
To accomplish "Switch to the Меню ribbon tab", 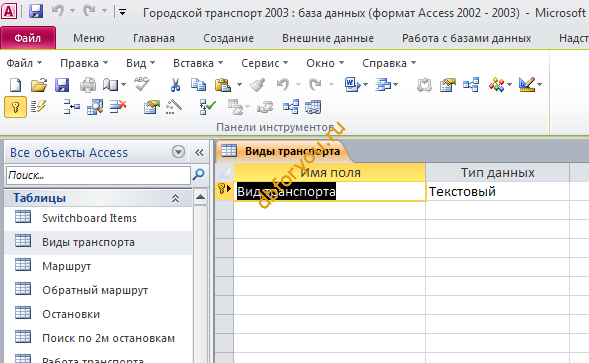I will coord(89,38).
